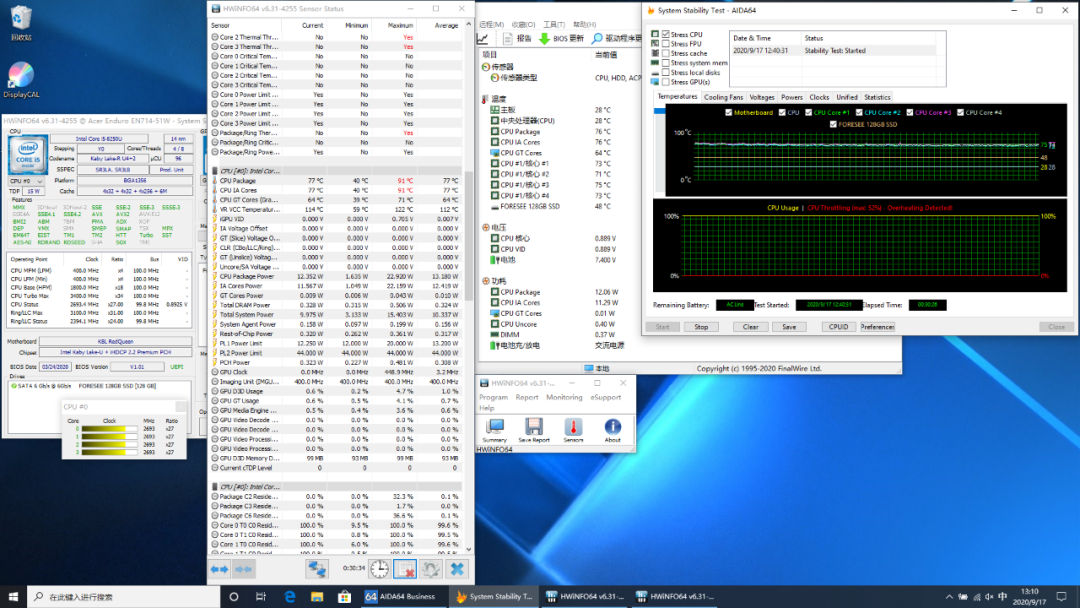Image resolution: width=1080 pixels, height=608 pixels.
Task: Switch to the Cooling Fans tab
Action: (723, 97)
